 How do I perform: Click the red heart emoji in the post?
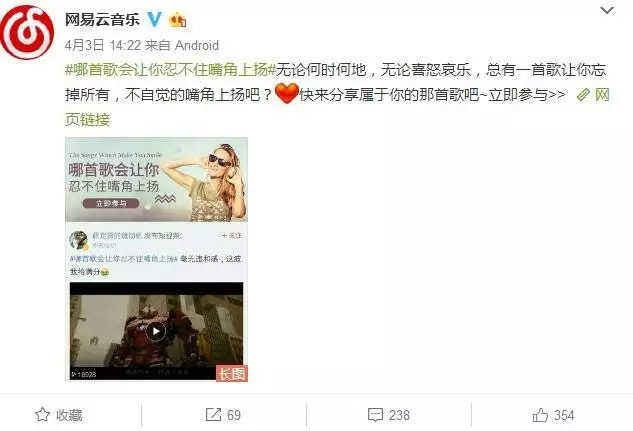click(287, 93)
